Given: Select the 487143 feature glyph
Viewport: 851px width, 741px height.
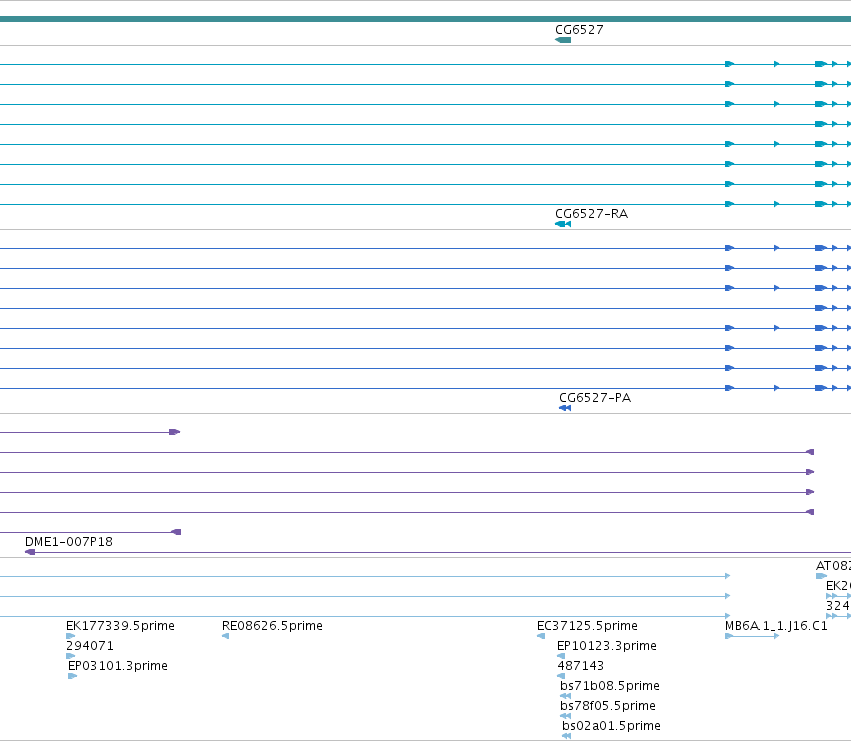Looking at the screenshot, I should 561,676.
